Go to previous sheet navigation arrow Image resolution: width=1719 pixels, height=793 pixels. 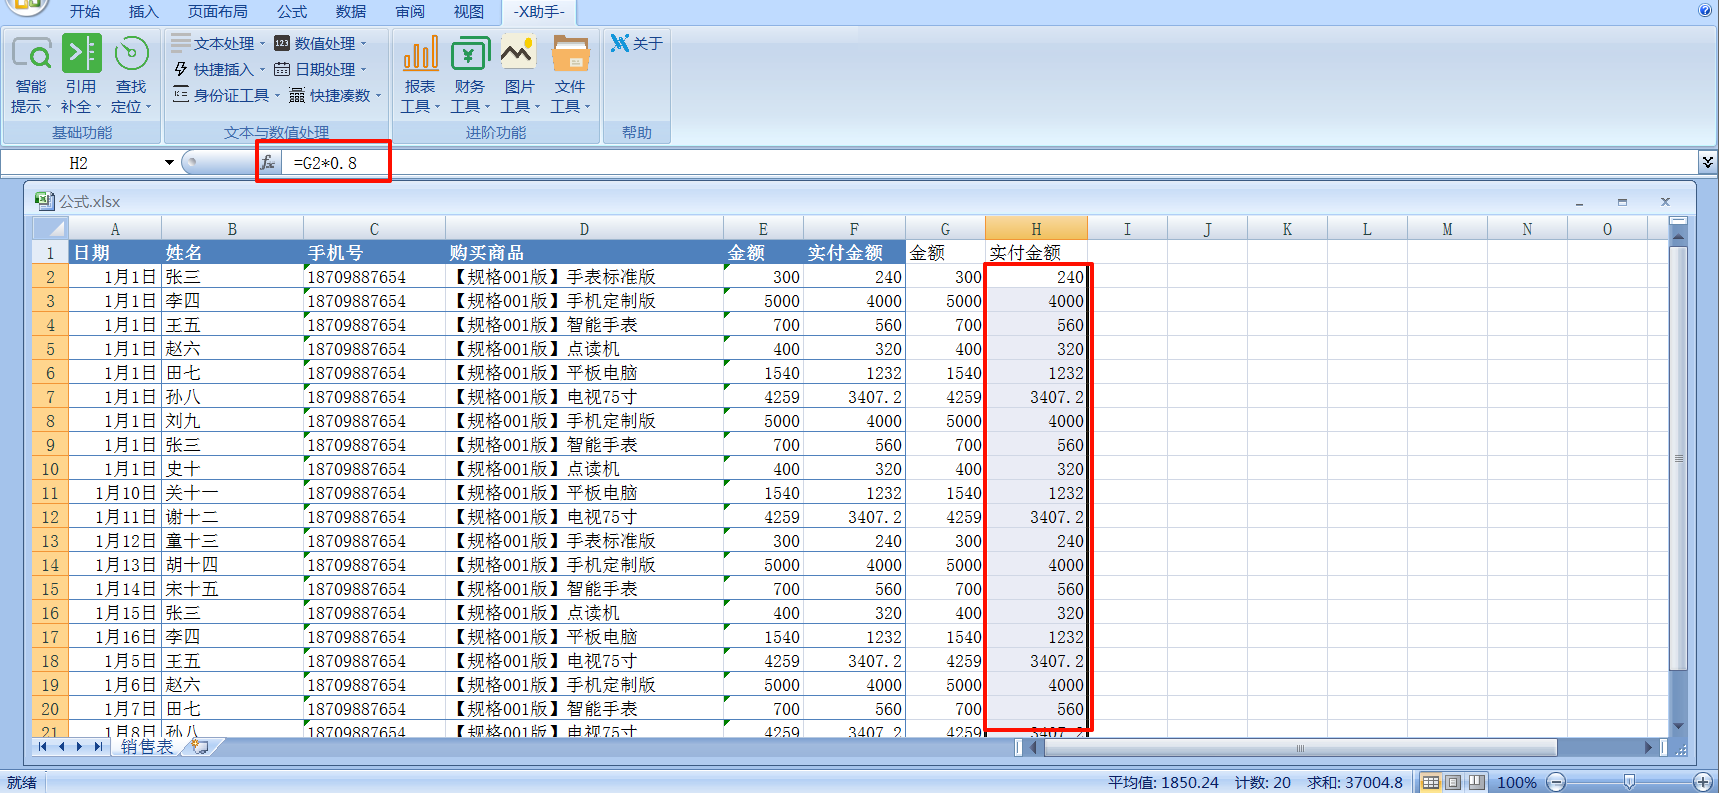(61, 747)
